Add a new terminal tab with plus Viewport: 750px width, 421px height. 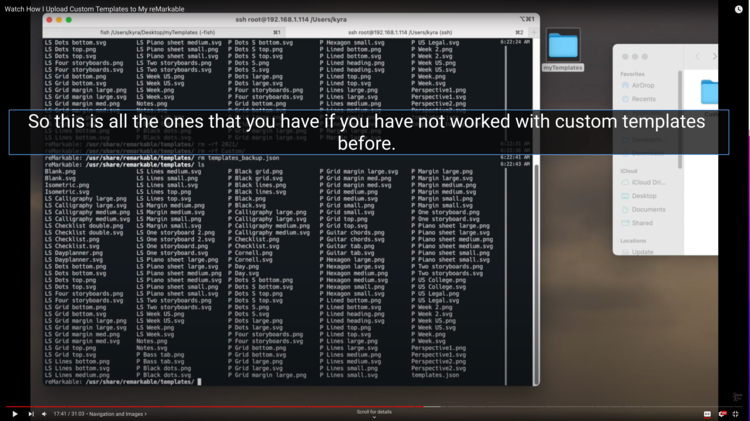534,33
